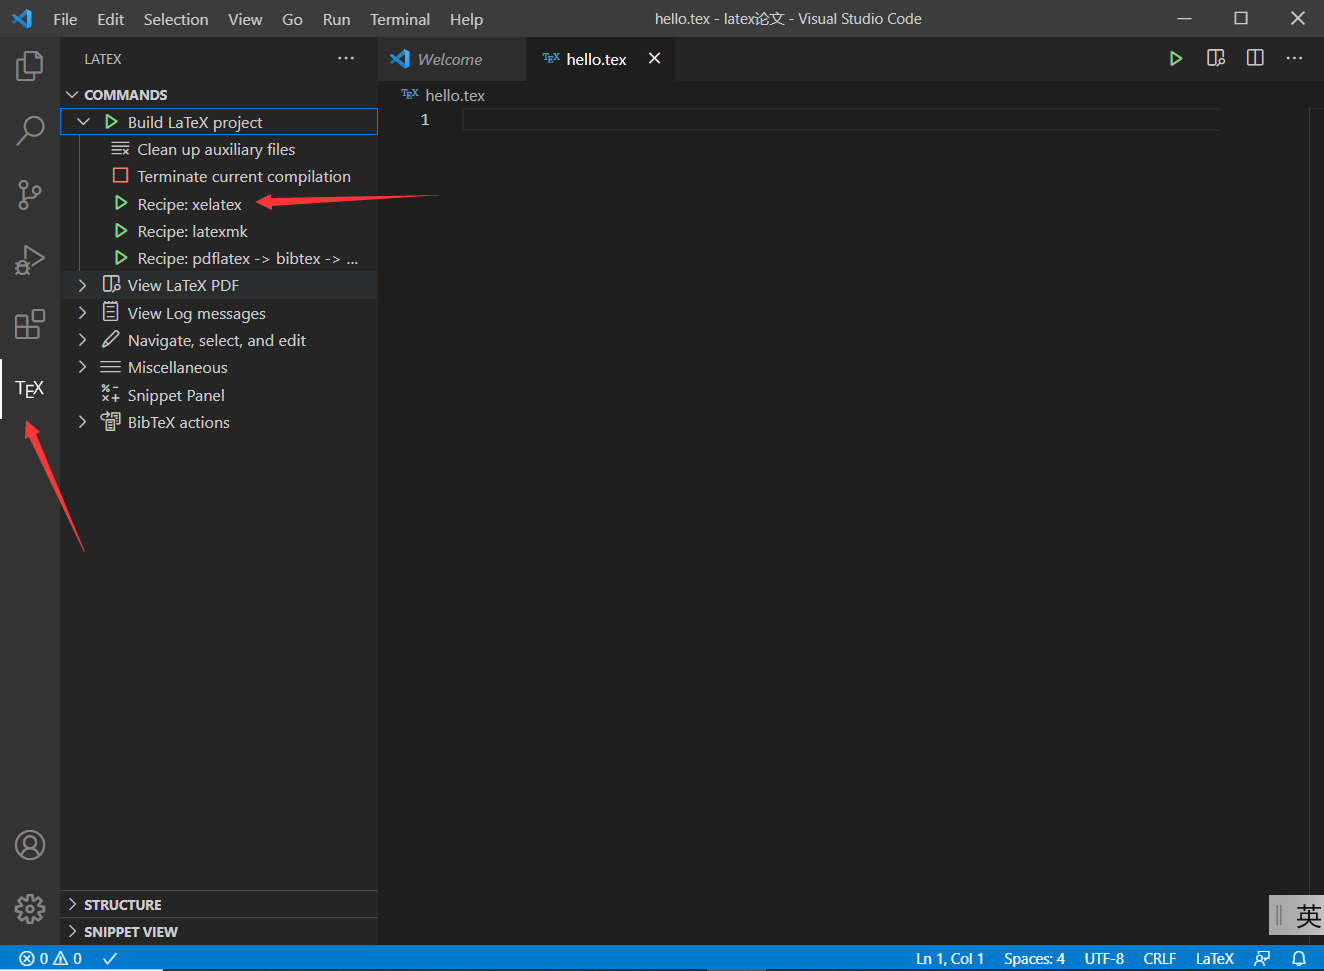This screenshot has height=971, width=1324.
Task: Expand the View Log messages tree item
Action: (82, 312)
